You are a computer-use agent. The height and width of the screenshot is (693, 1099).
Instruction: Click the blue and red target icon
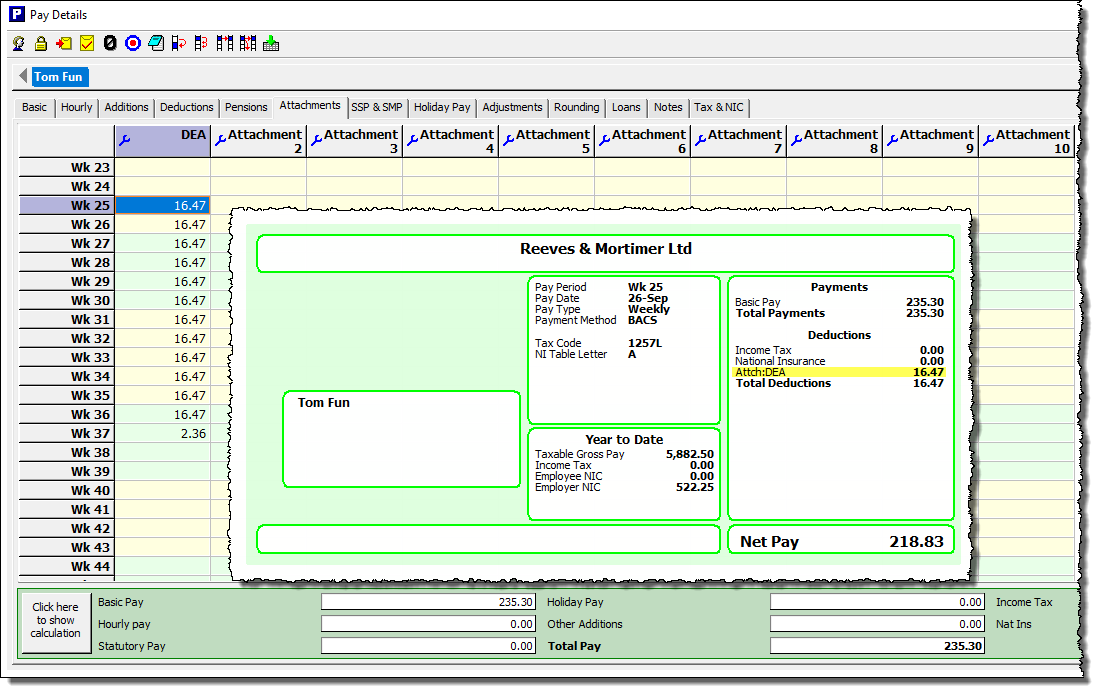click(x=133, y=43)
